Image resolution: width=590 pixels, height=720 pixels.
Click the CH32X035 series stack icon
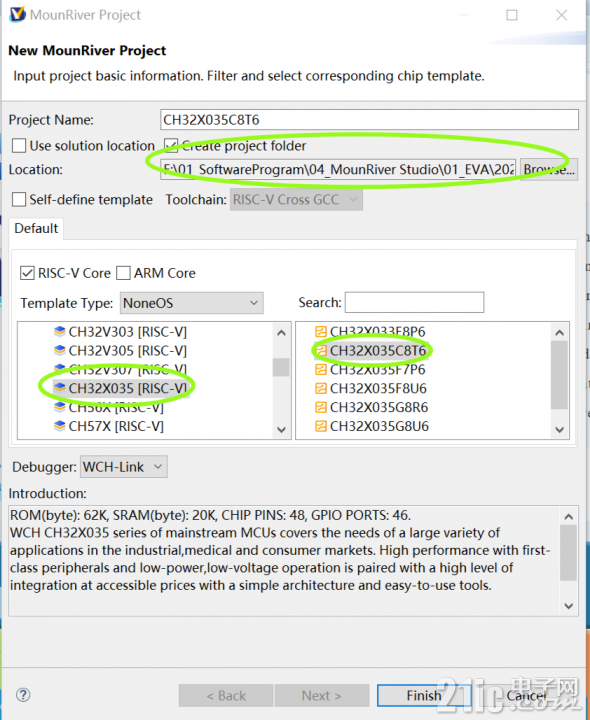(x=60, y=388)
